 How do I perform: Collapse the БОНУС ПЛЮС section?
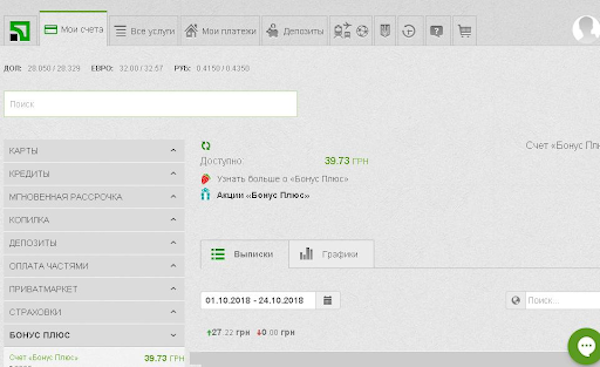coord(94,335)
